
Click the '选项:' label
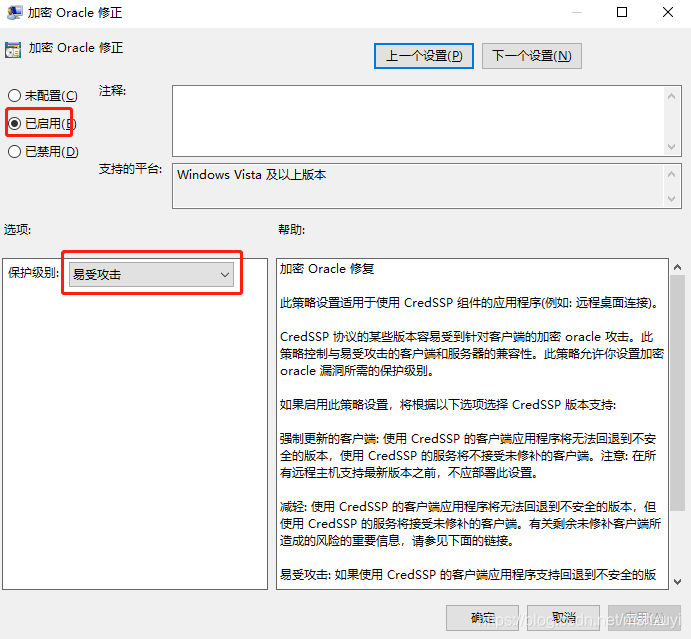pos(18,230)
